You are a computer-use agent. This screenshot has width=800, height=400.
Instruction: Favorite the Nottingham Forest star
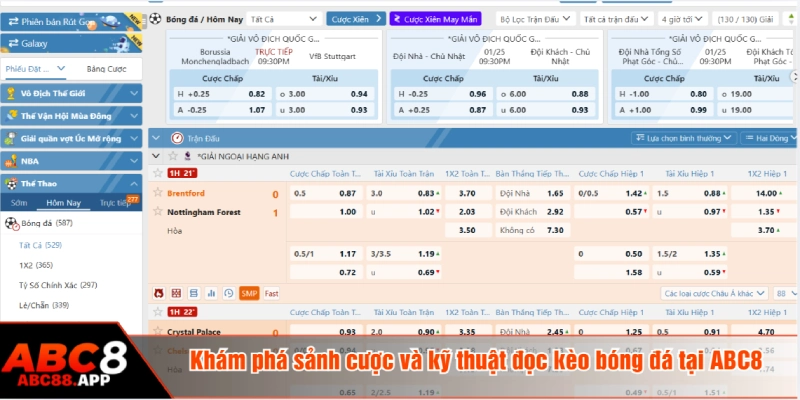click(x=158, y=211)
